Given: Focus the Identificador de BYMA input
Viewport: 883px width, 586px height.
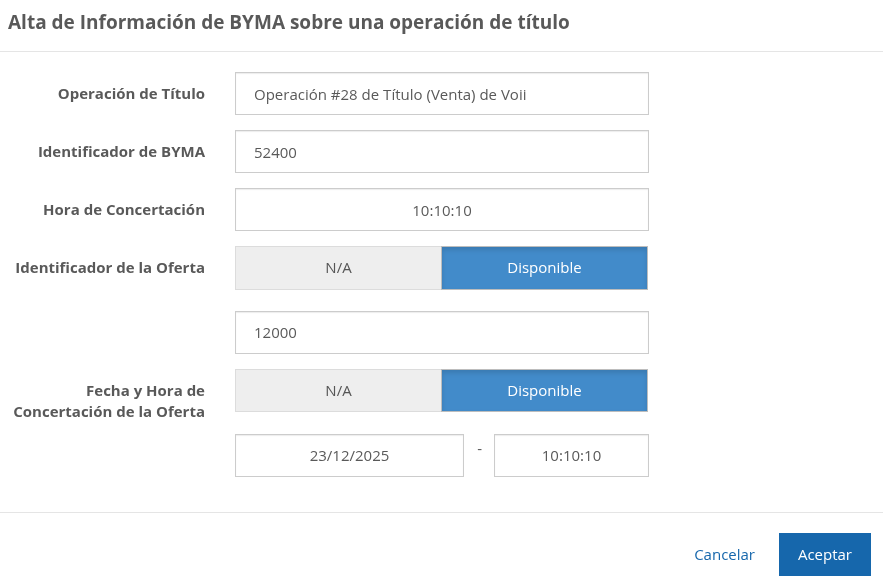Looking at the screenshot, I should 441,152.
